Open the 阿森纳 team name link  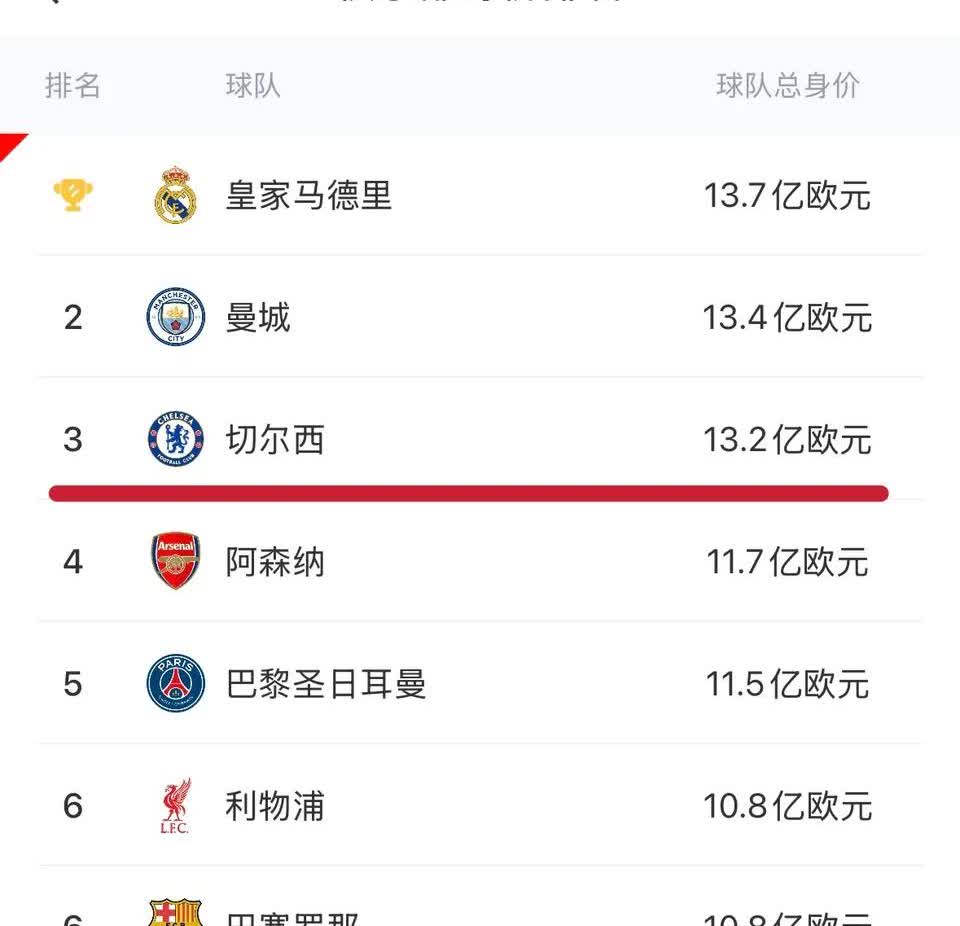pos(275,562)
